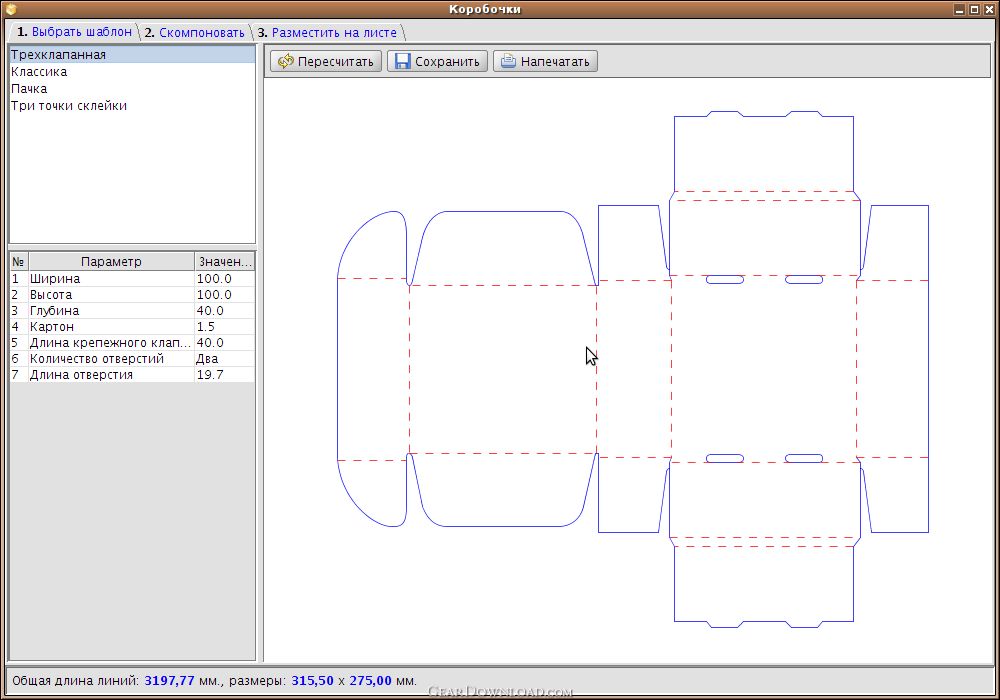Screen dimensions: 1000x700
Task: Open the 'Количество отверстий' value Два
Action: click(224, 358)
